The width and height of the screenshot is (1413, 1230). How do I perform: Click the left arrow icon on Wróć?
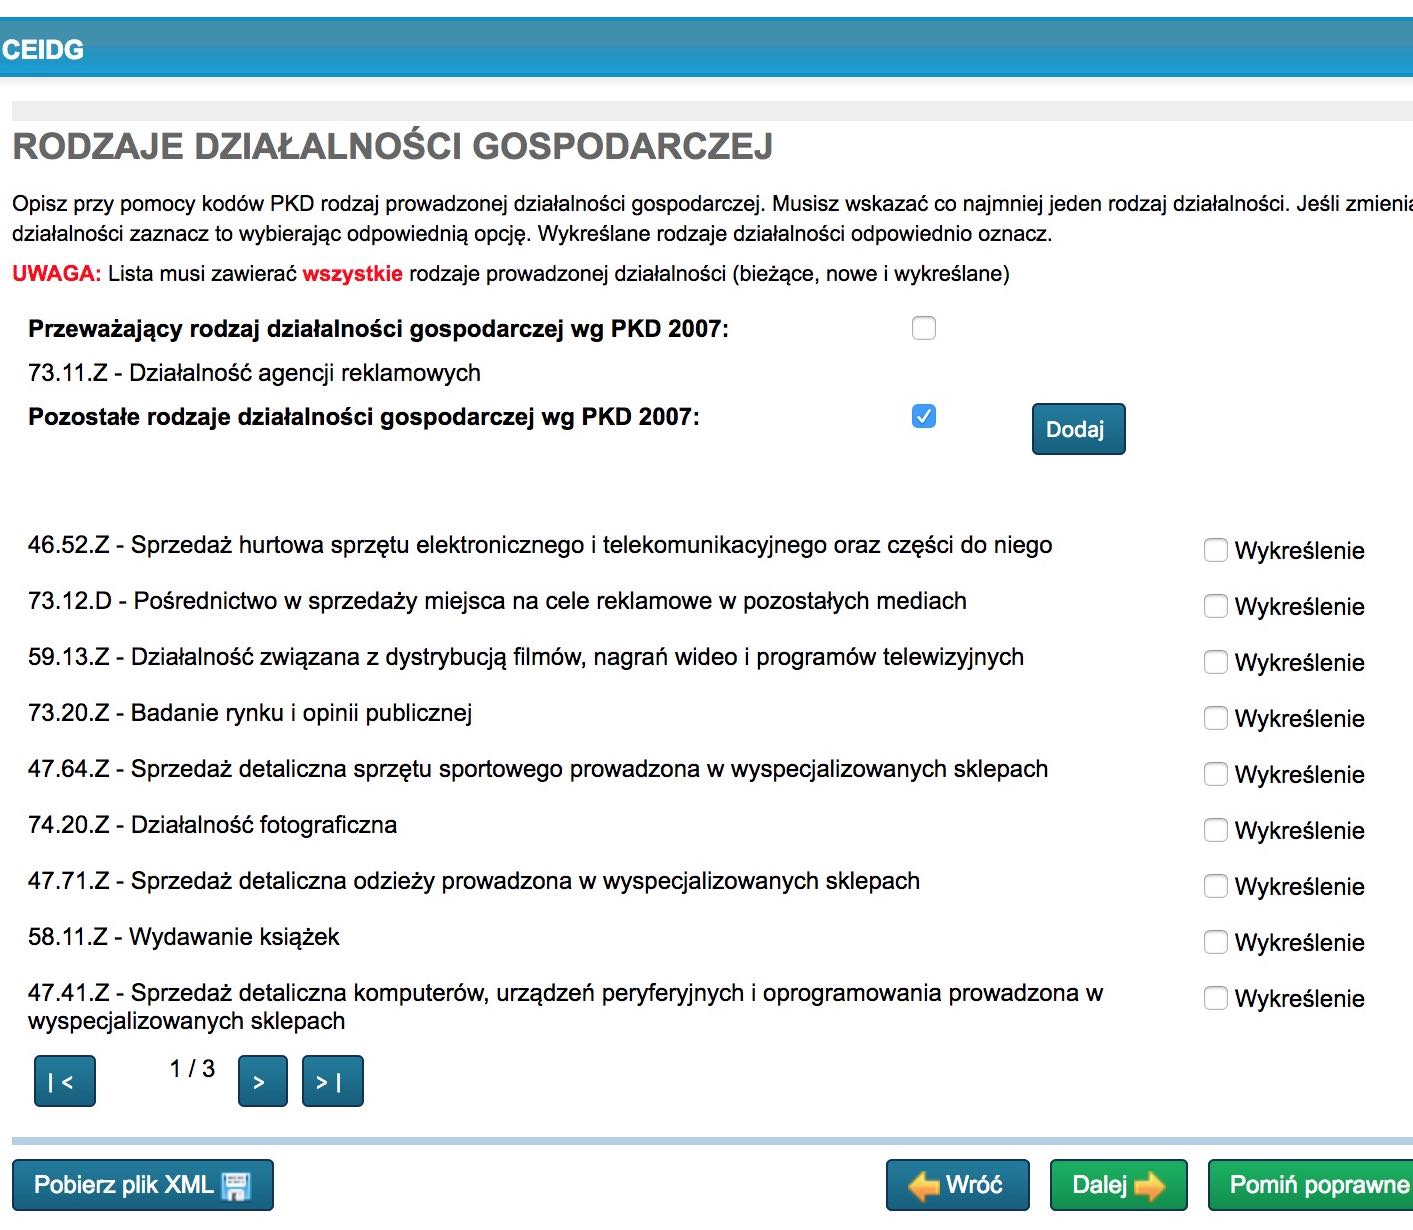(x=923, y=1186)
